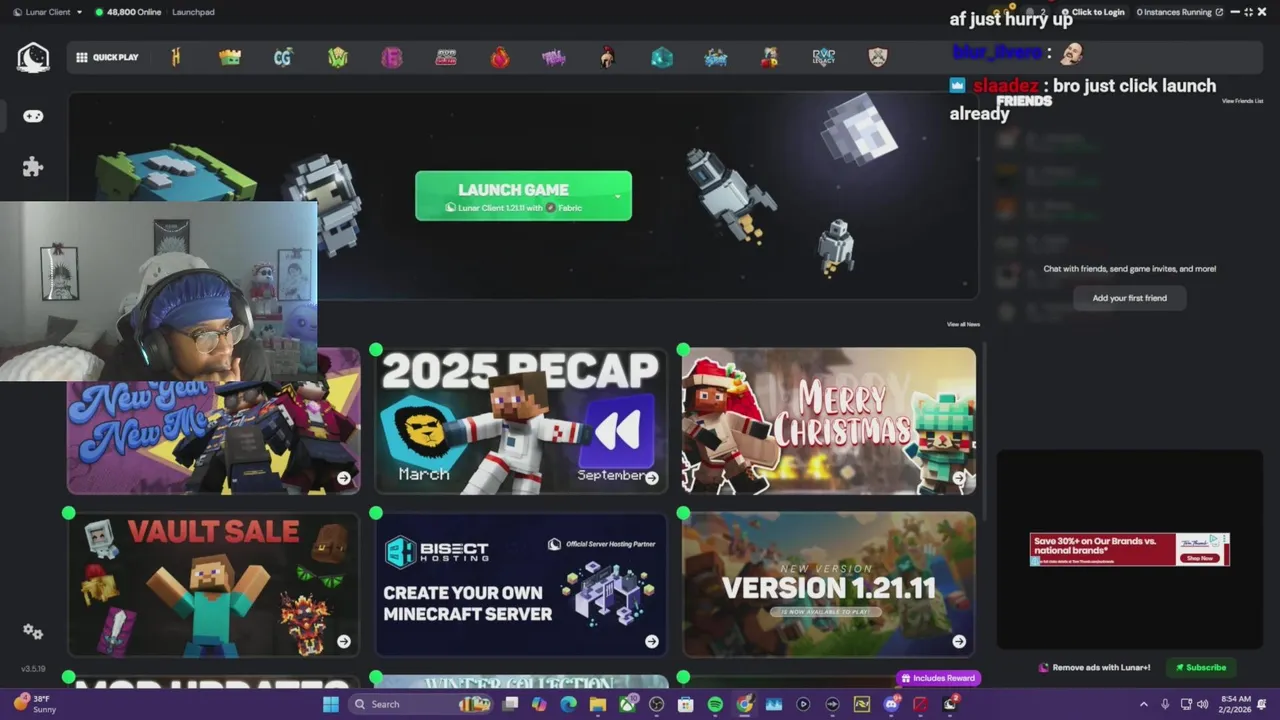Open the blue splash server icon
This screenshot has height=720, width=1280.
pyautogui.click(x=716, y=57)
